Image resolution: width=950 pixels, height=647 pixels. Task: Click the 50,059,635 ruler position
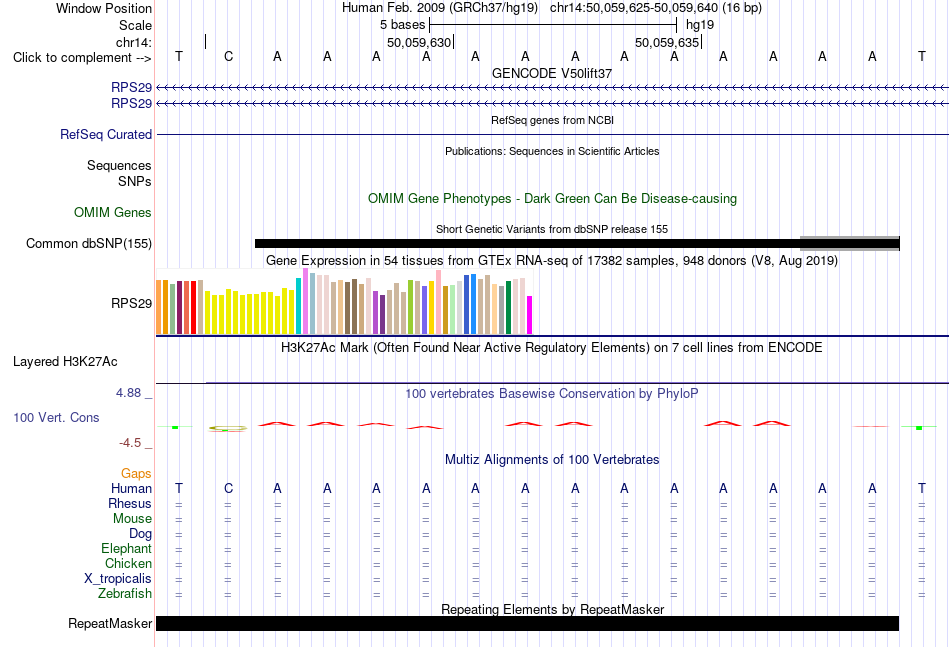[x=667, y=42]
